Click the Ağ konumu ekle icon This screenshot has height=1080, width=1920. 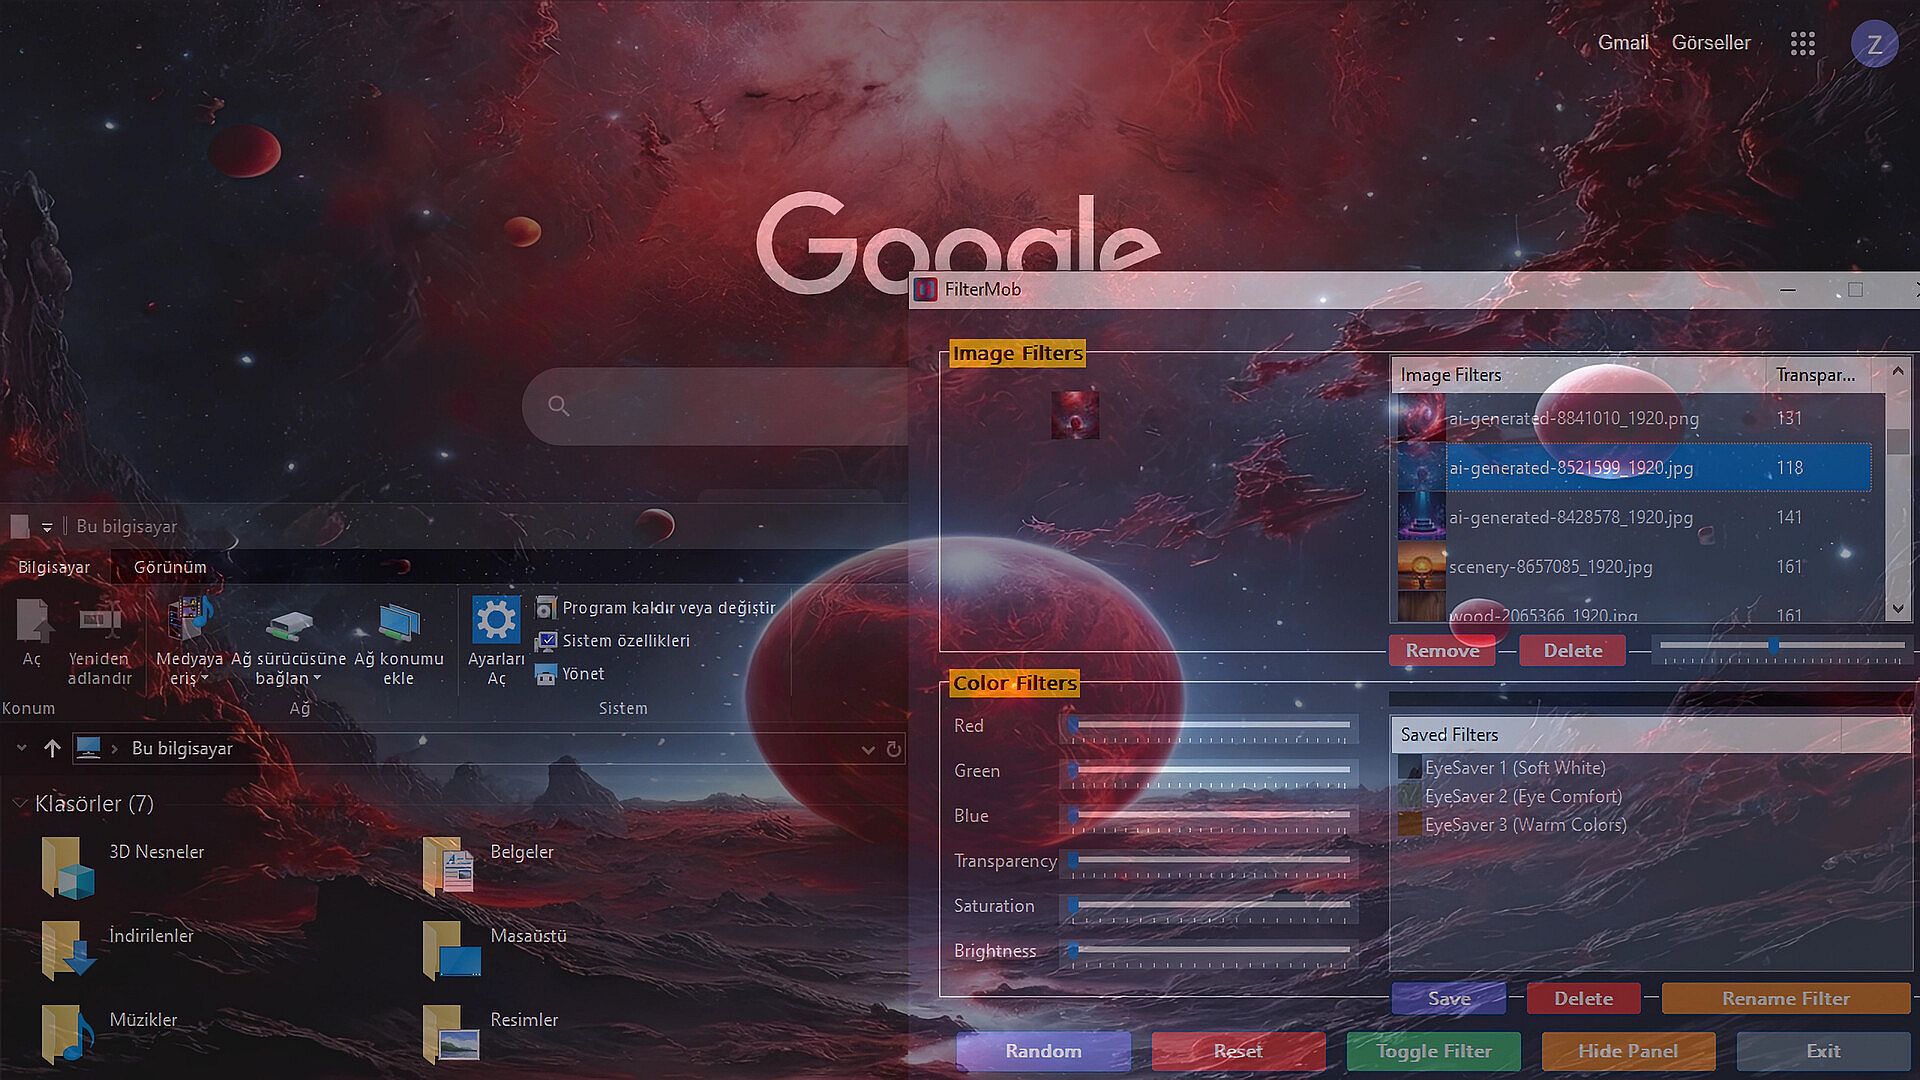(x=399, y=622)
